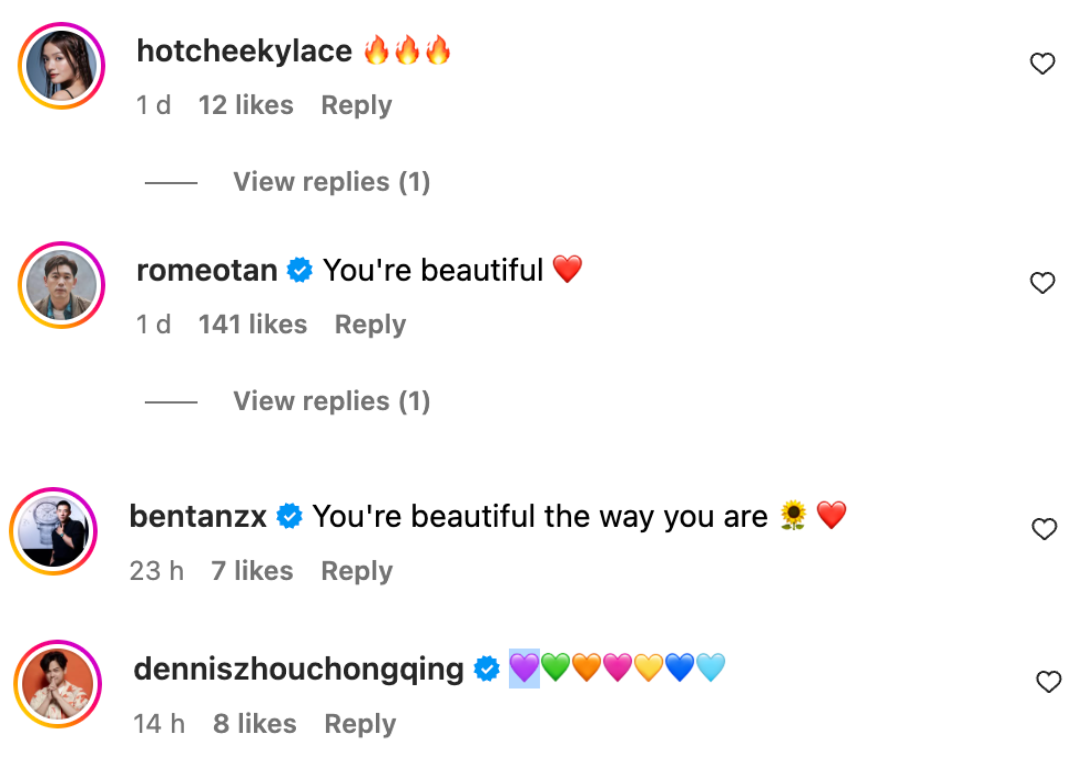Reply to romeotan's comment

click(x=370, y=325)
